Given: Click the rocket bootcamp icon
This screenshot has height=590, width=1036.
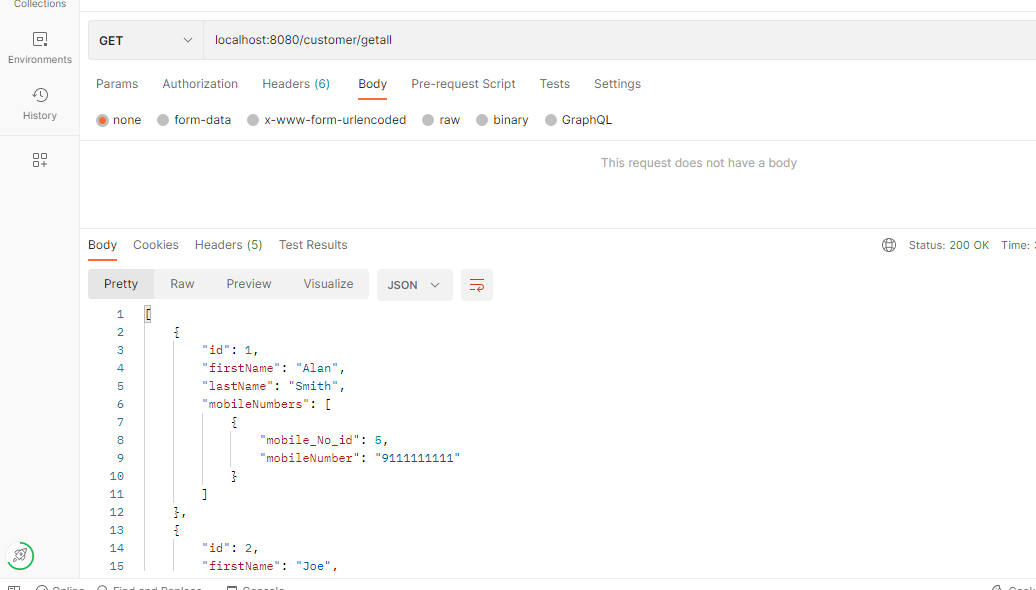Looking at the screenshot, I should [20, 556].
